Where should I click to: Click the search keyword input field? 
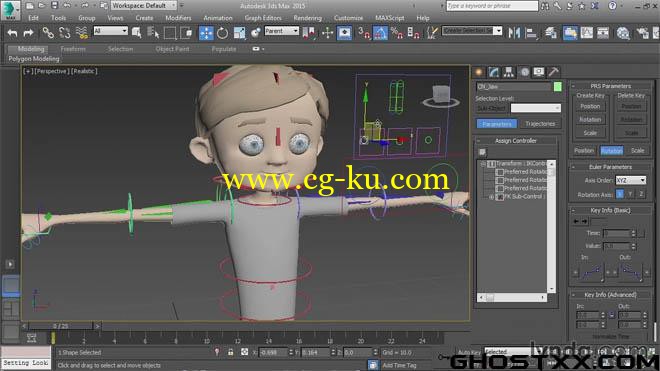pyautogui.click(x=492, y=6)
